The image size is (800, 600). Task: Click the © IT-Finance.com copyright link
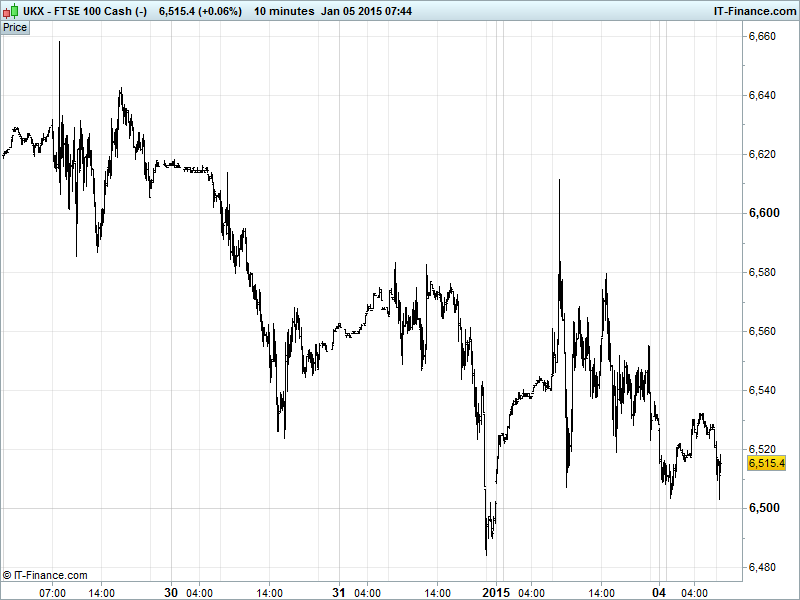pyautogui.click(x=45, y=575)
